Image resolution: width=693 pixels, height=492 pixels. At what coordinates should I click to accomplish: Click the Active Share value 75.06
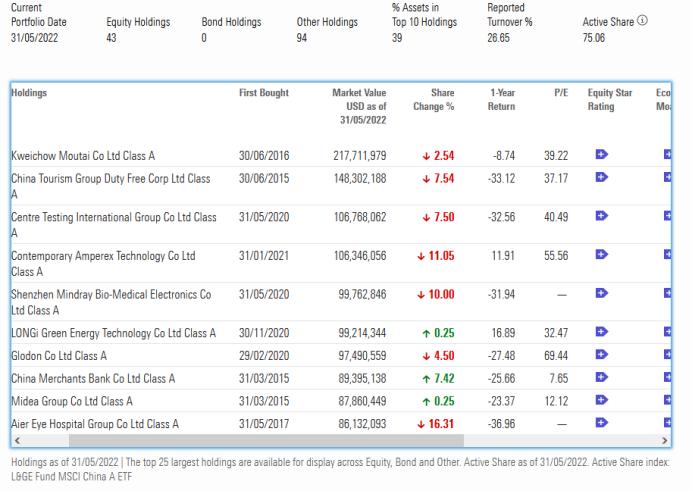pyautogui.click(x=594, y=38)
